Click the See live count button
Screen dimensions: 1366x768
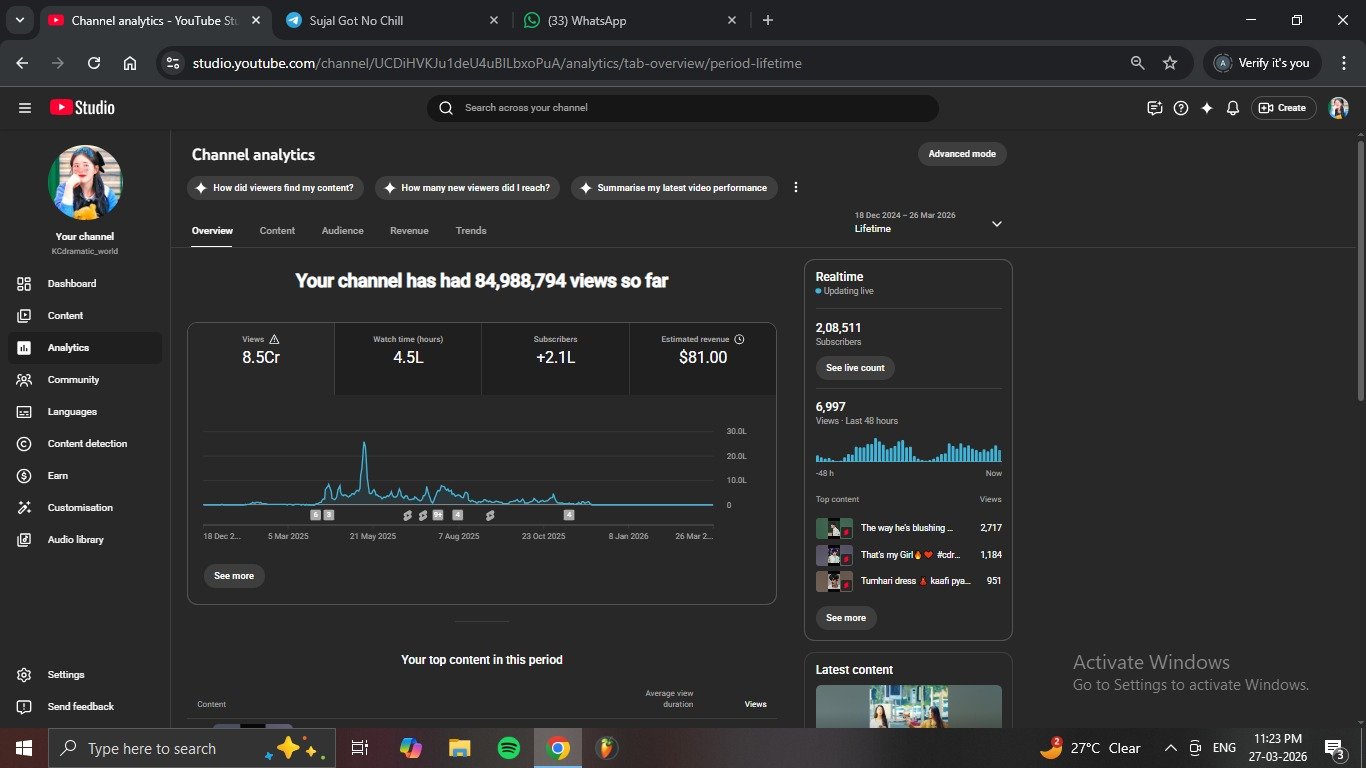click(855, 368)
